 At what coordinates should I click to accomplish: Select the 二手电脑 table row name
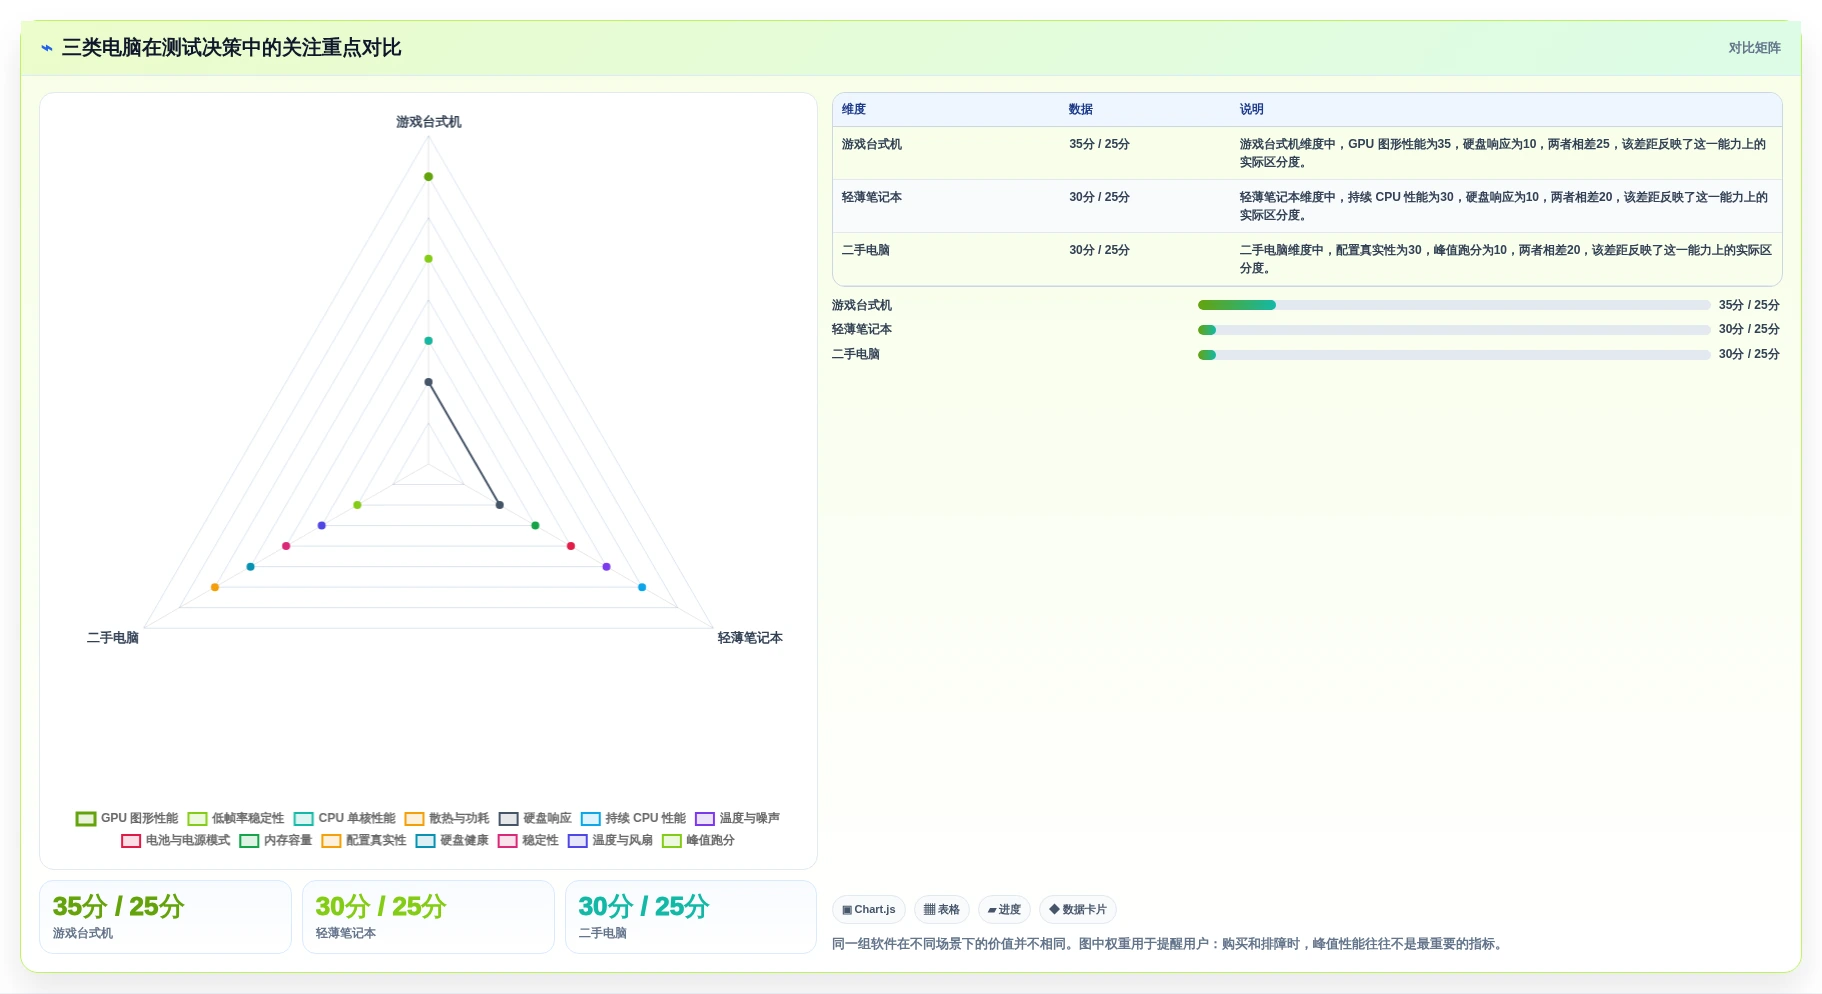pos(866,250)
